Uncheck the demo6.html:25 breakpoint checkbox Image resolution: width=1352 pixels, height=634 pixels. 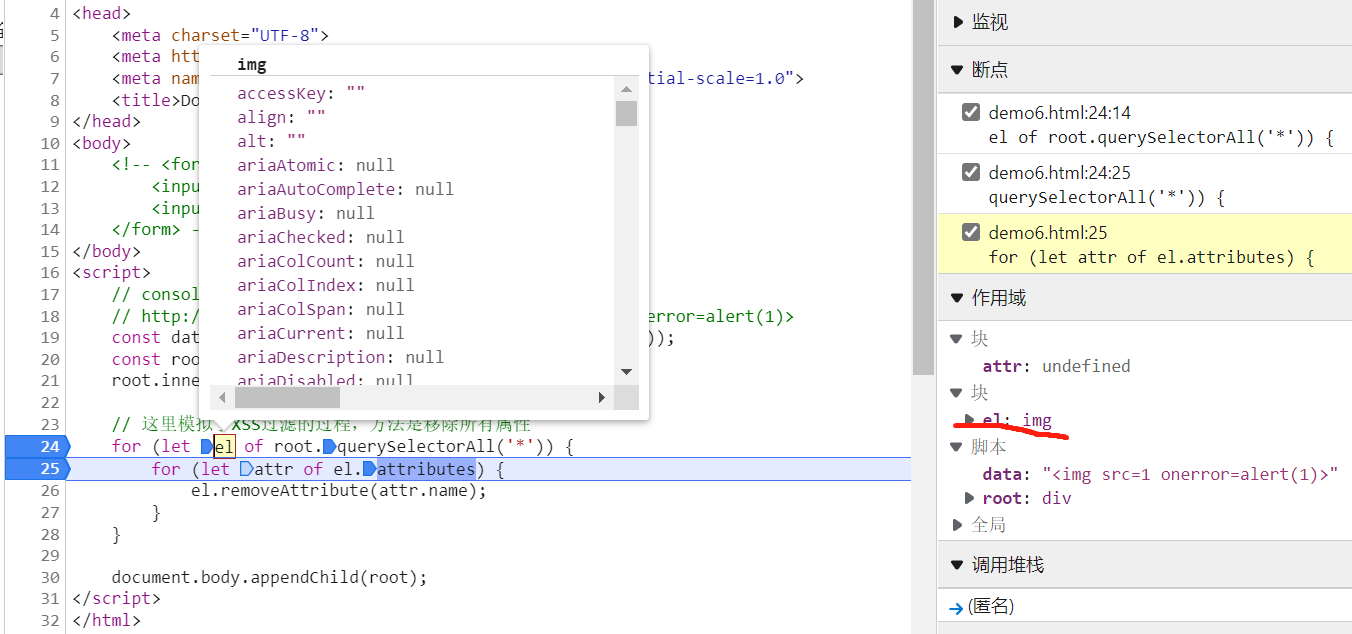970,233
